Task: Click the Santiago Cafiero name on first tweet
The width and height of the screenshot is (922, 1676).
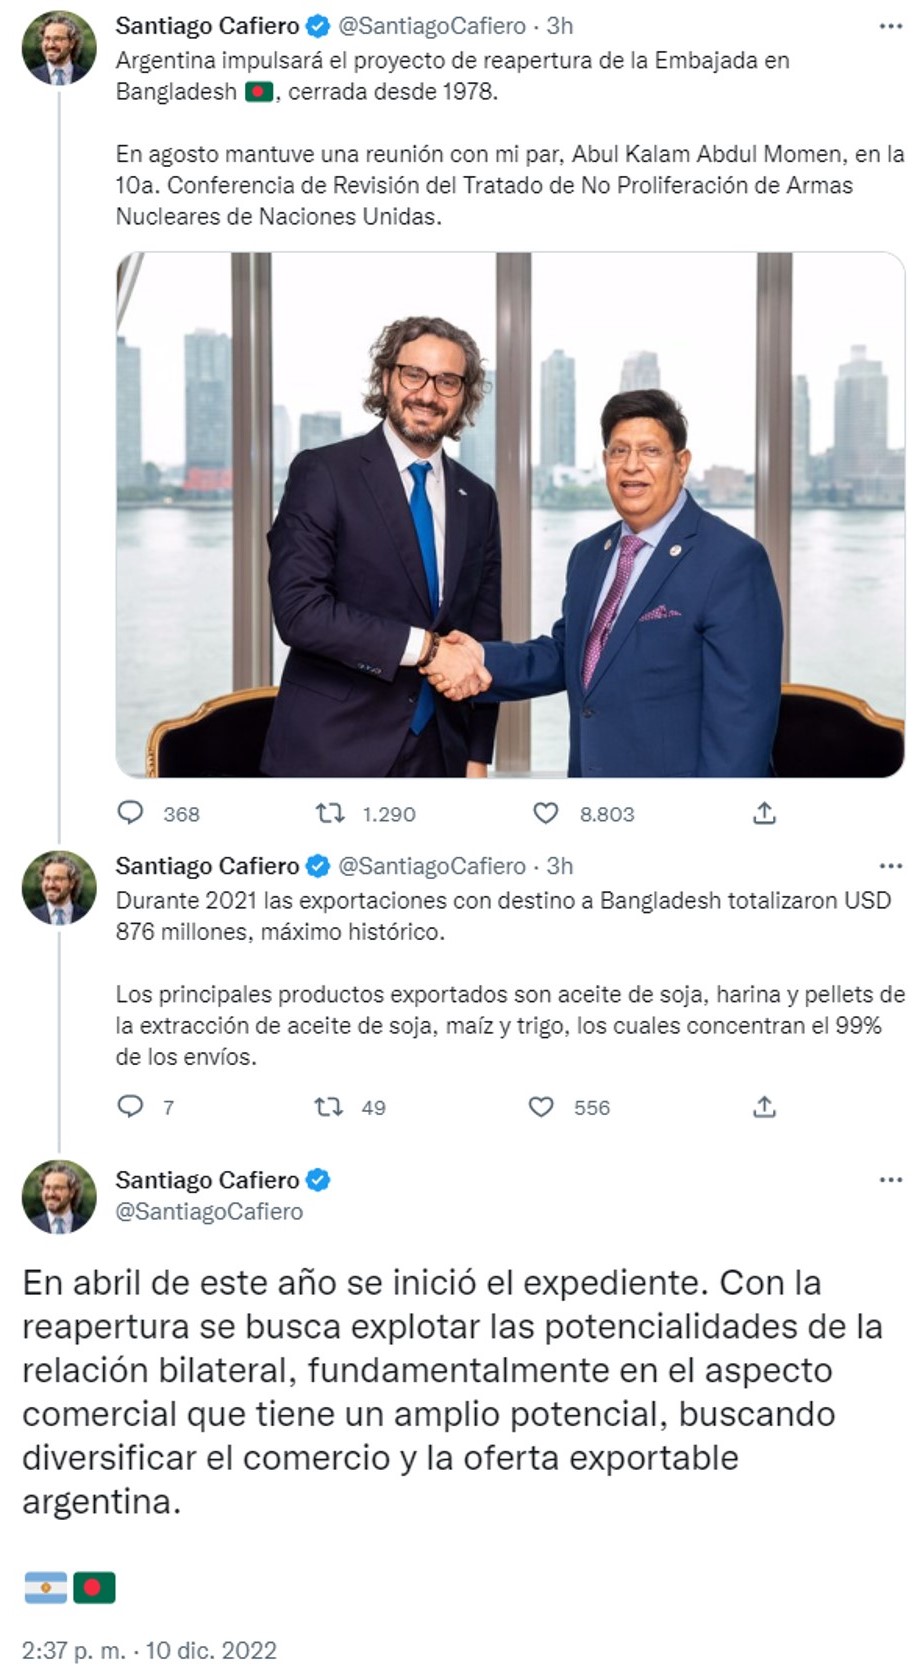Action: click(x=207, y=25)
